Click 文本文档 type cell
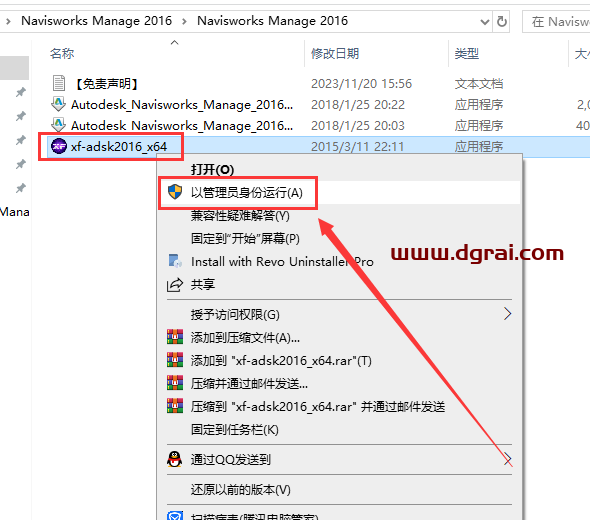590x520 pixels. 479,84
